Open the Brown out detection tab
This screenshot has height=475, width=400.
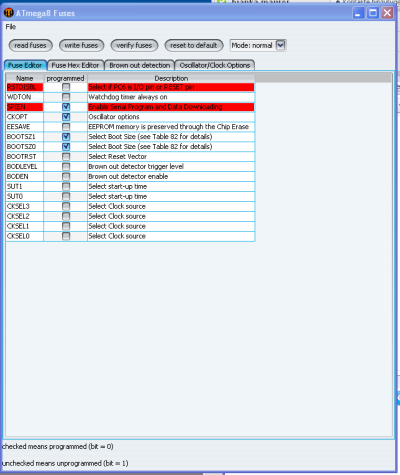pos(140,65)
